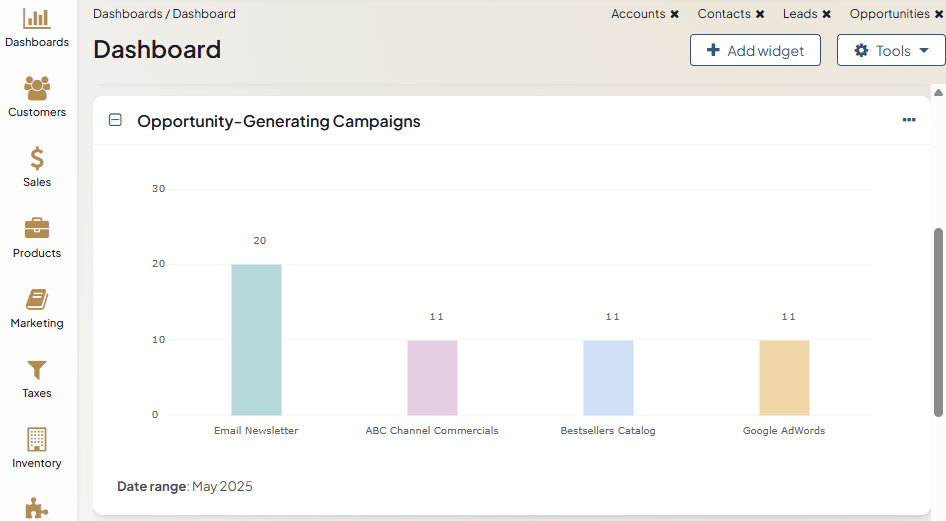Collapse the Opportunity-Generating Campaigns widget

tap(115, 120)
